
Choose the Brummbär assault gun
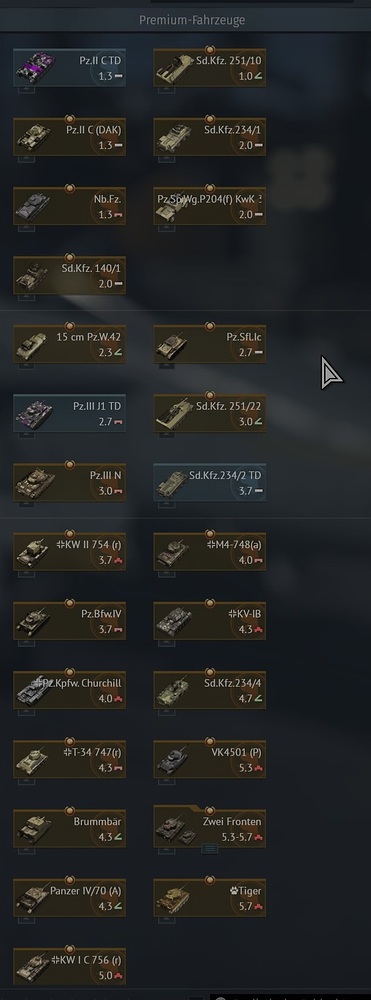[69, 828]
